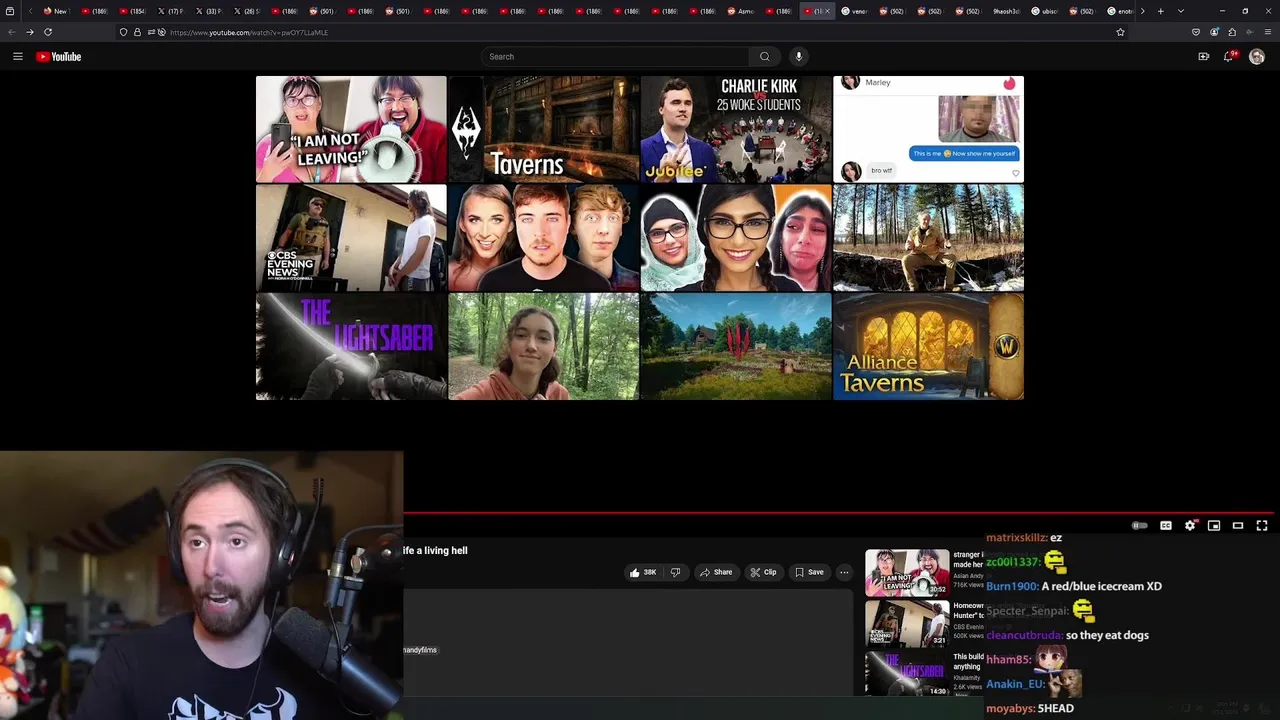The image size is (1280, 720).
Task: Play the three women with glasses end-screen video
Action: (x=736, y=238)
